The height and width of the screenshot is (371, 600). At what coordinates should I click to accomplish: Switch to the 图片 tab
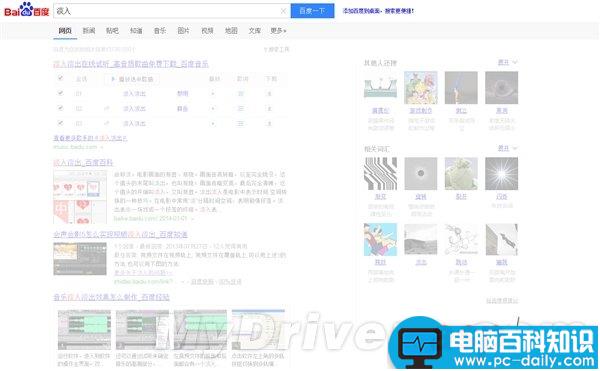[183, 31]
